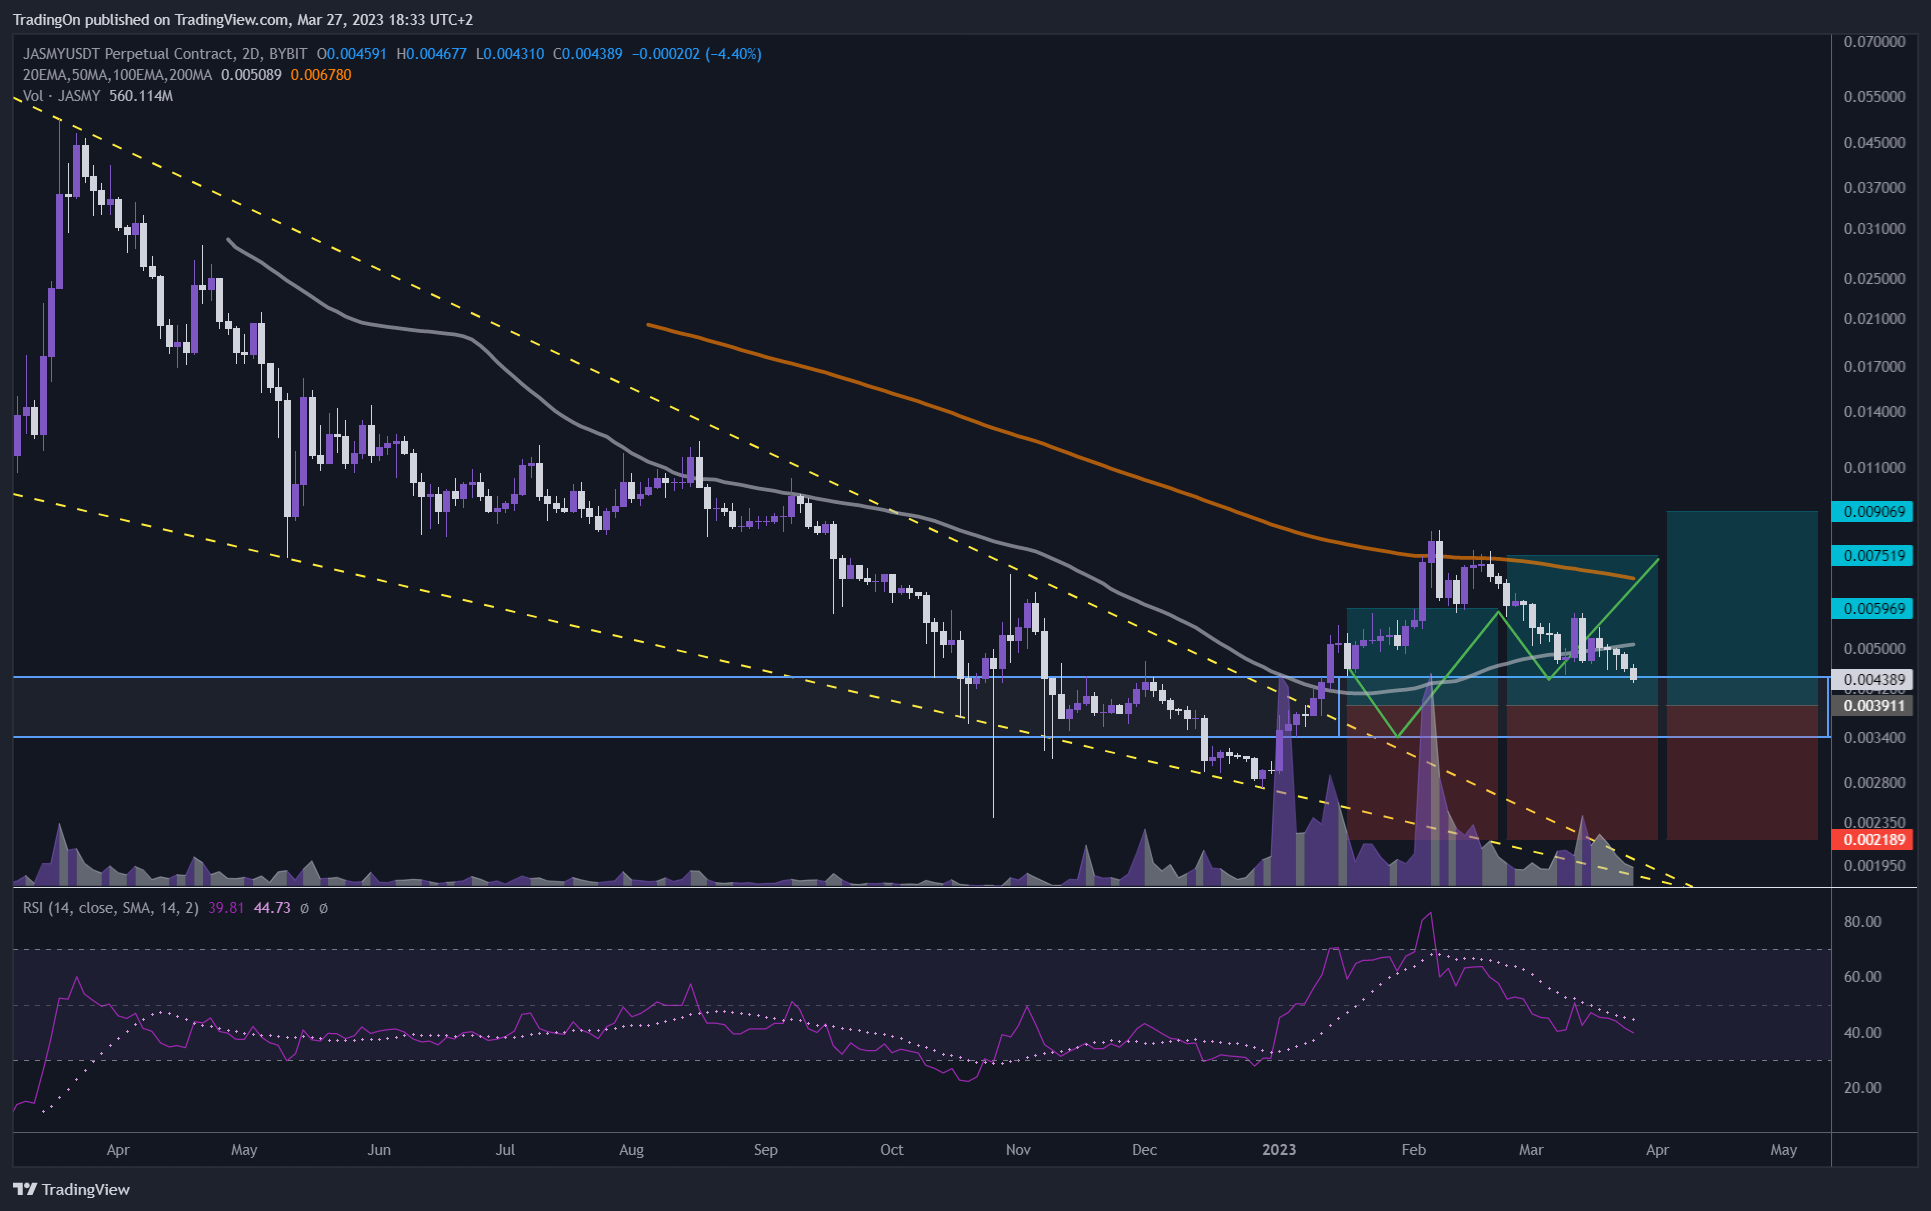The width and height of the screenshot is (1931, 1211).
Task: Click the 0.009069 target price label
Action: pos(1872,512)
